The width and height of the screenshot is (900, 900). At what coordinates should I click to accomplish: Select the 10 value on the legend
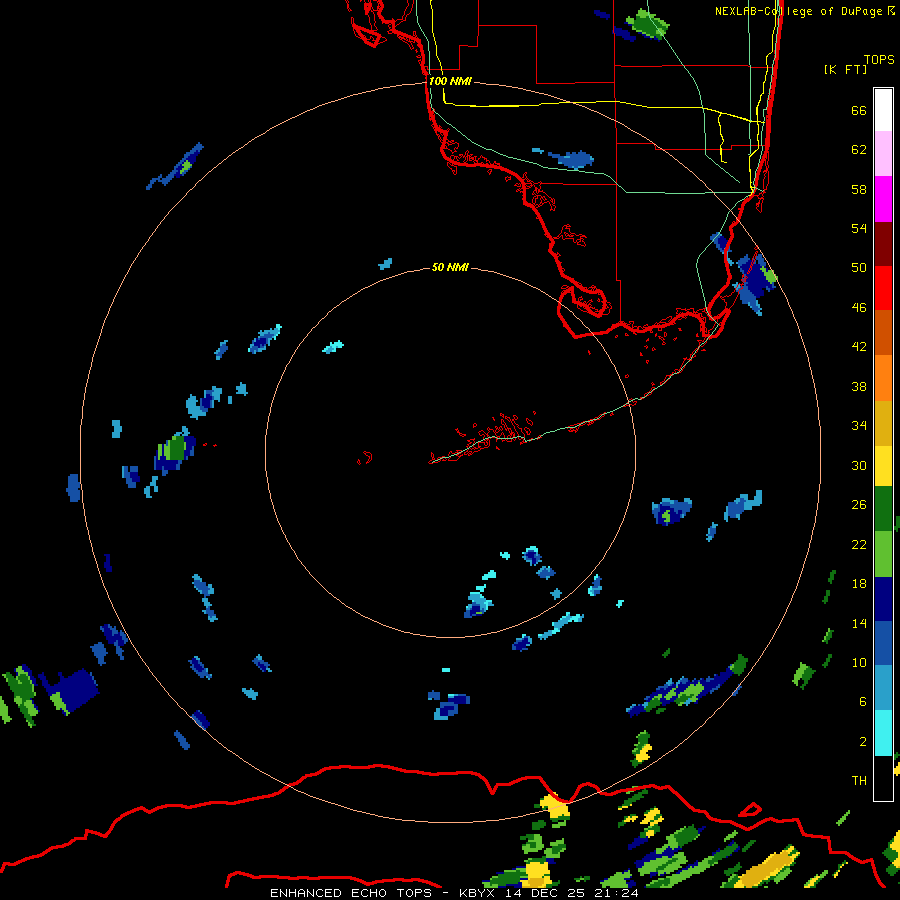[859, 662]
